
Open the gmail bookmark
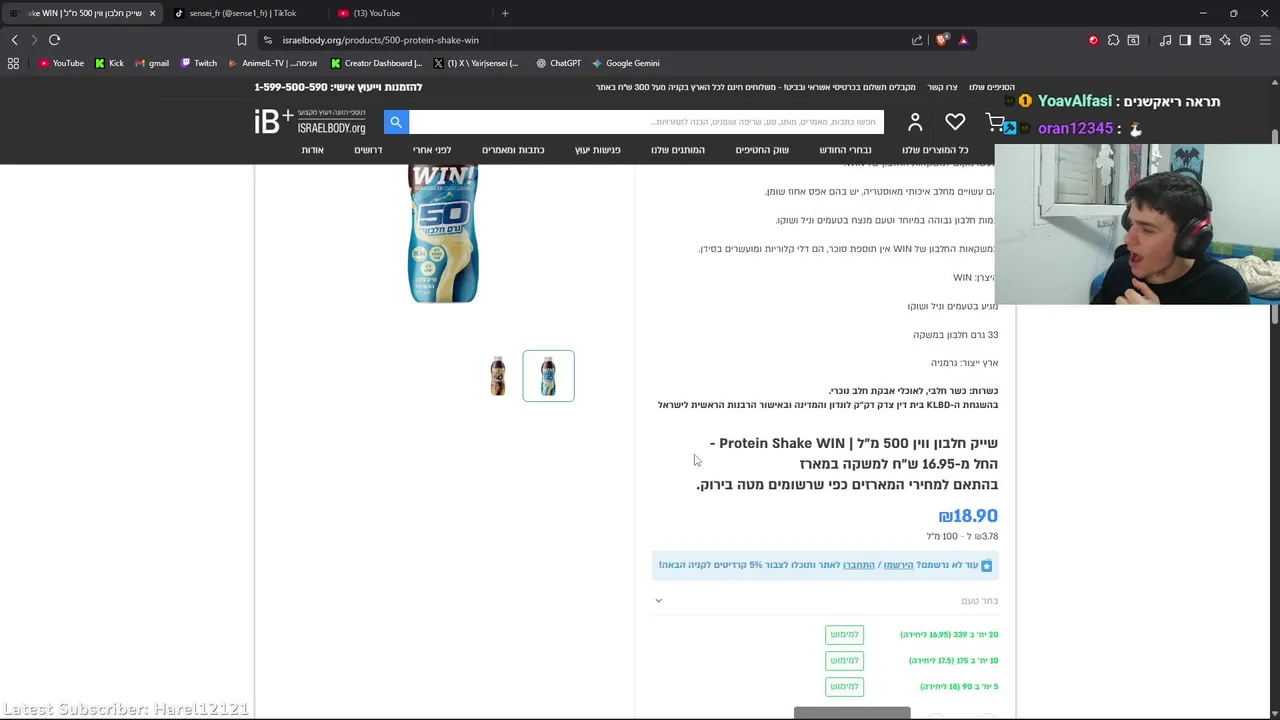152,63
